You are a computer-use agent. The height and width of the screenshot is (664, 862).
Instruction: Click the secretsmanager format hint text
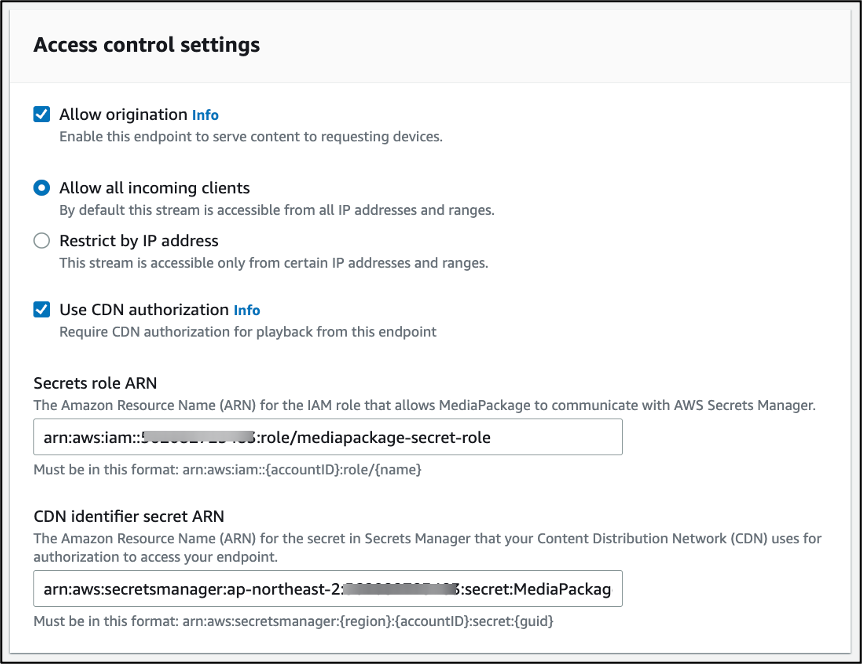point(293,621)
